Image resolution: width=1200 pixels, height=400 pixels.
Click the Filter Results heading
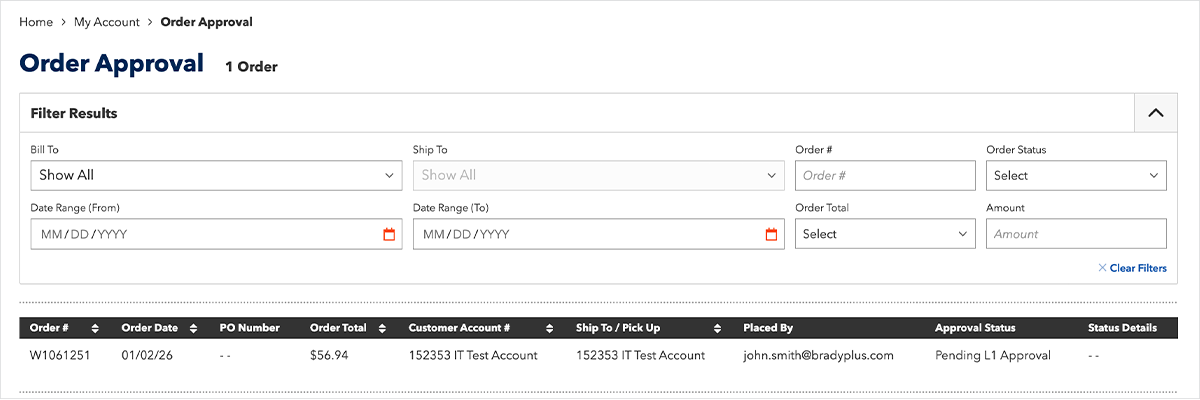tap(74, 113)
